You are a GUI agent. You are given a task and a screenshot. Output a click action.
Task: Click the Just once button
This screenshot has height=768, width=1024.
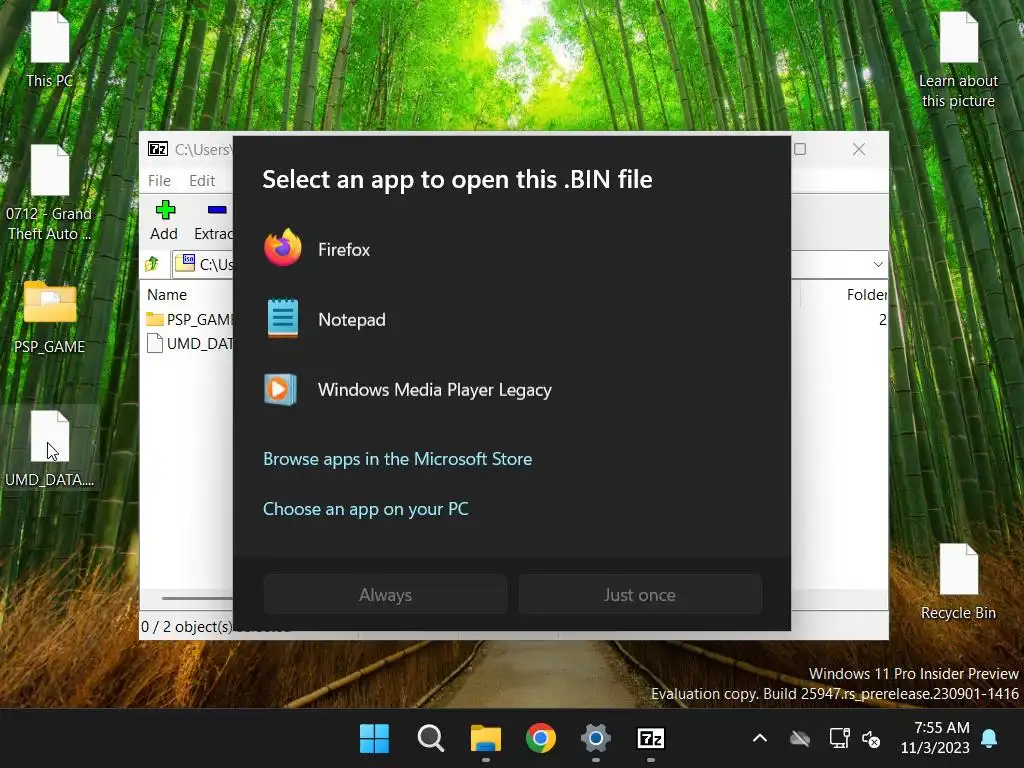point(640,594)
